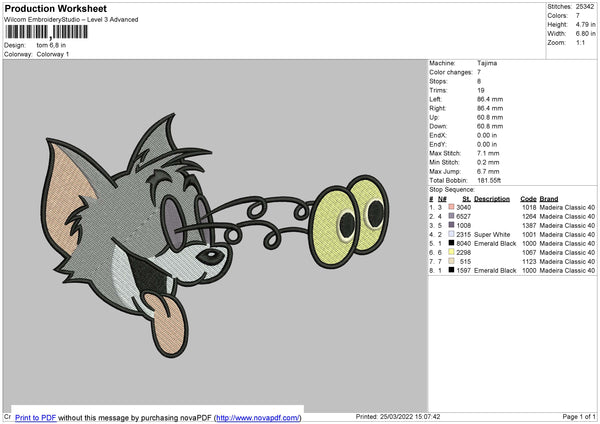Screen dimensions: 600x424
Task: Click the Width value 6.80 in
Action: pyautogui.click(x=585, y=34)
